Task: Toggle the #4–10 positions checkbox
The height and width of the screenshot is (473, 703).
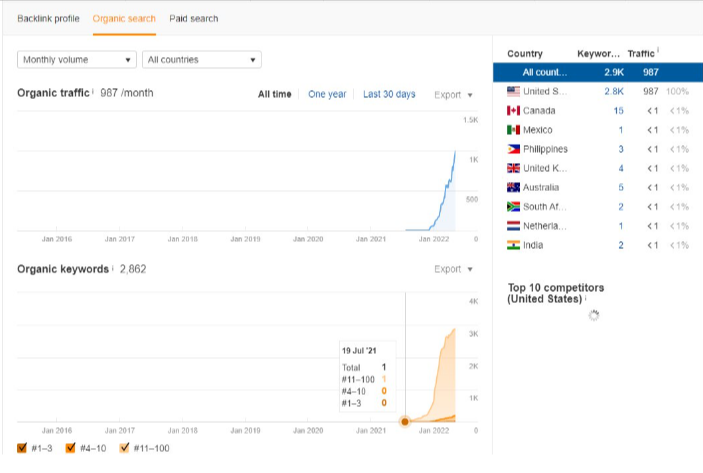Action: point(70,448)
